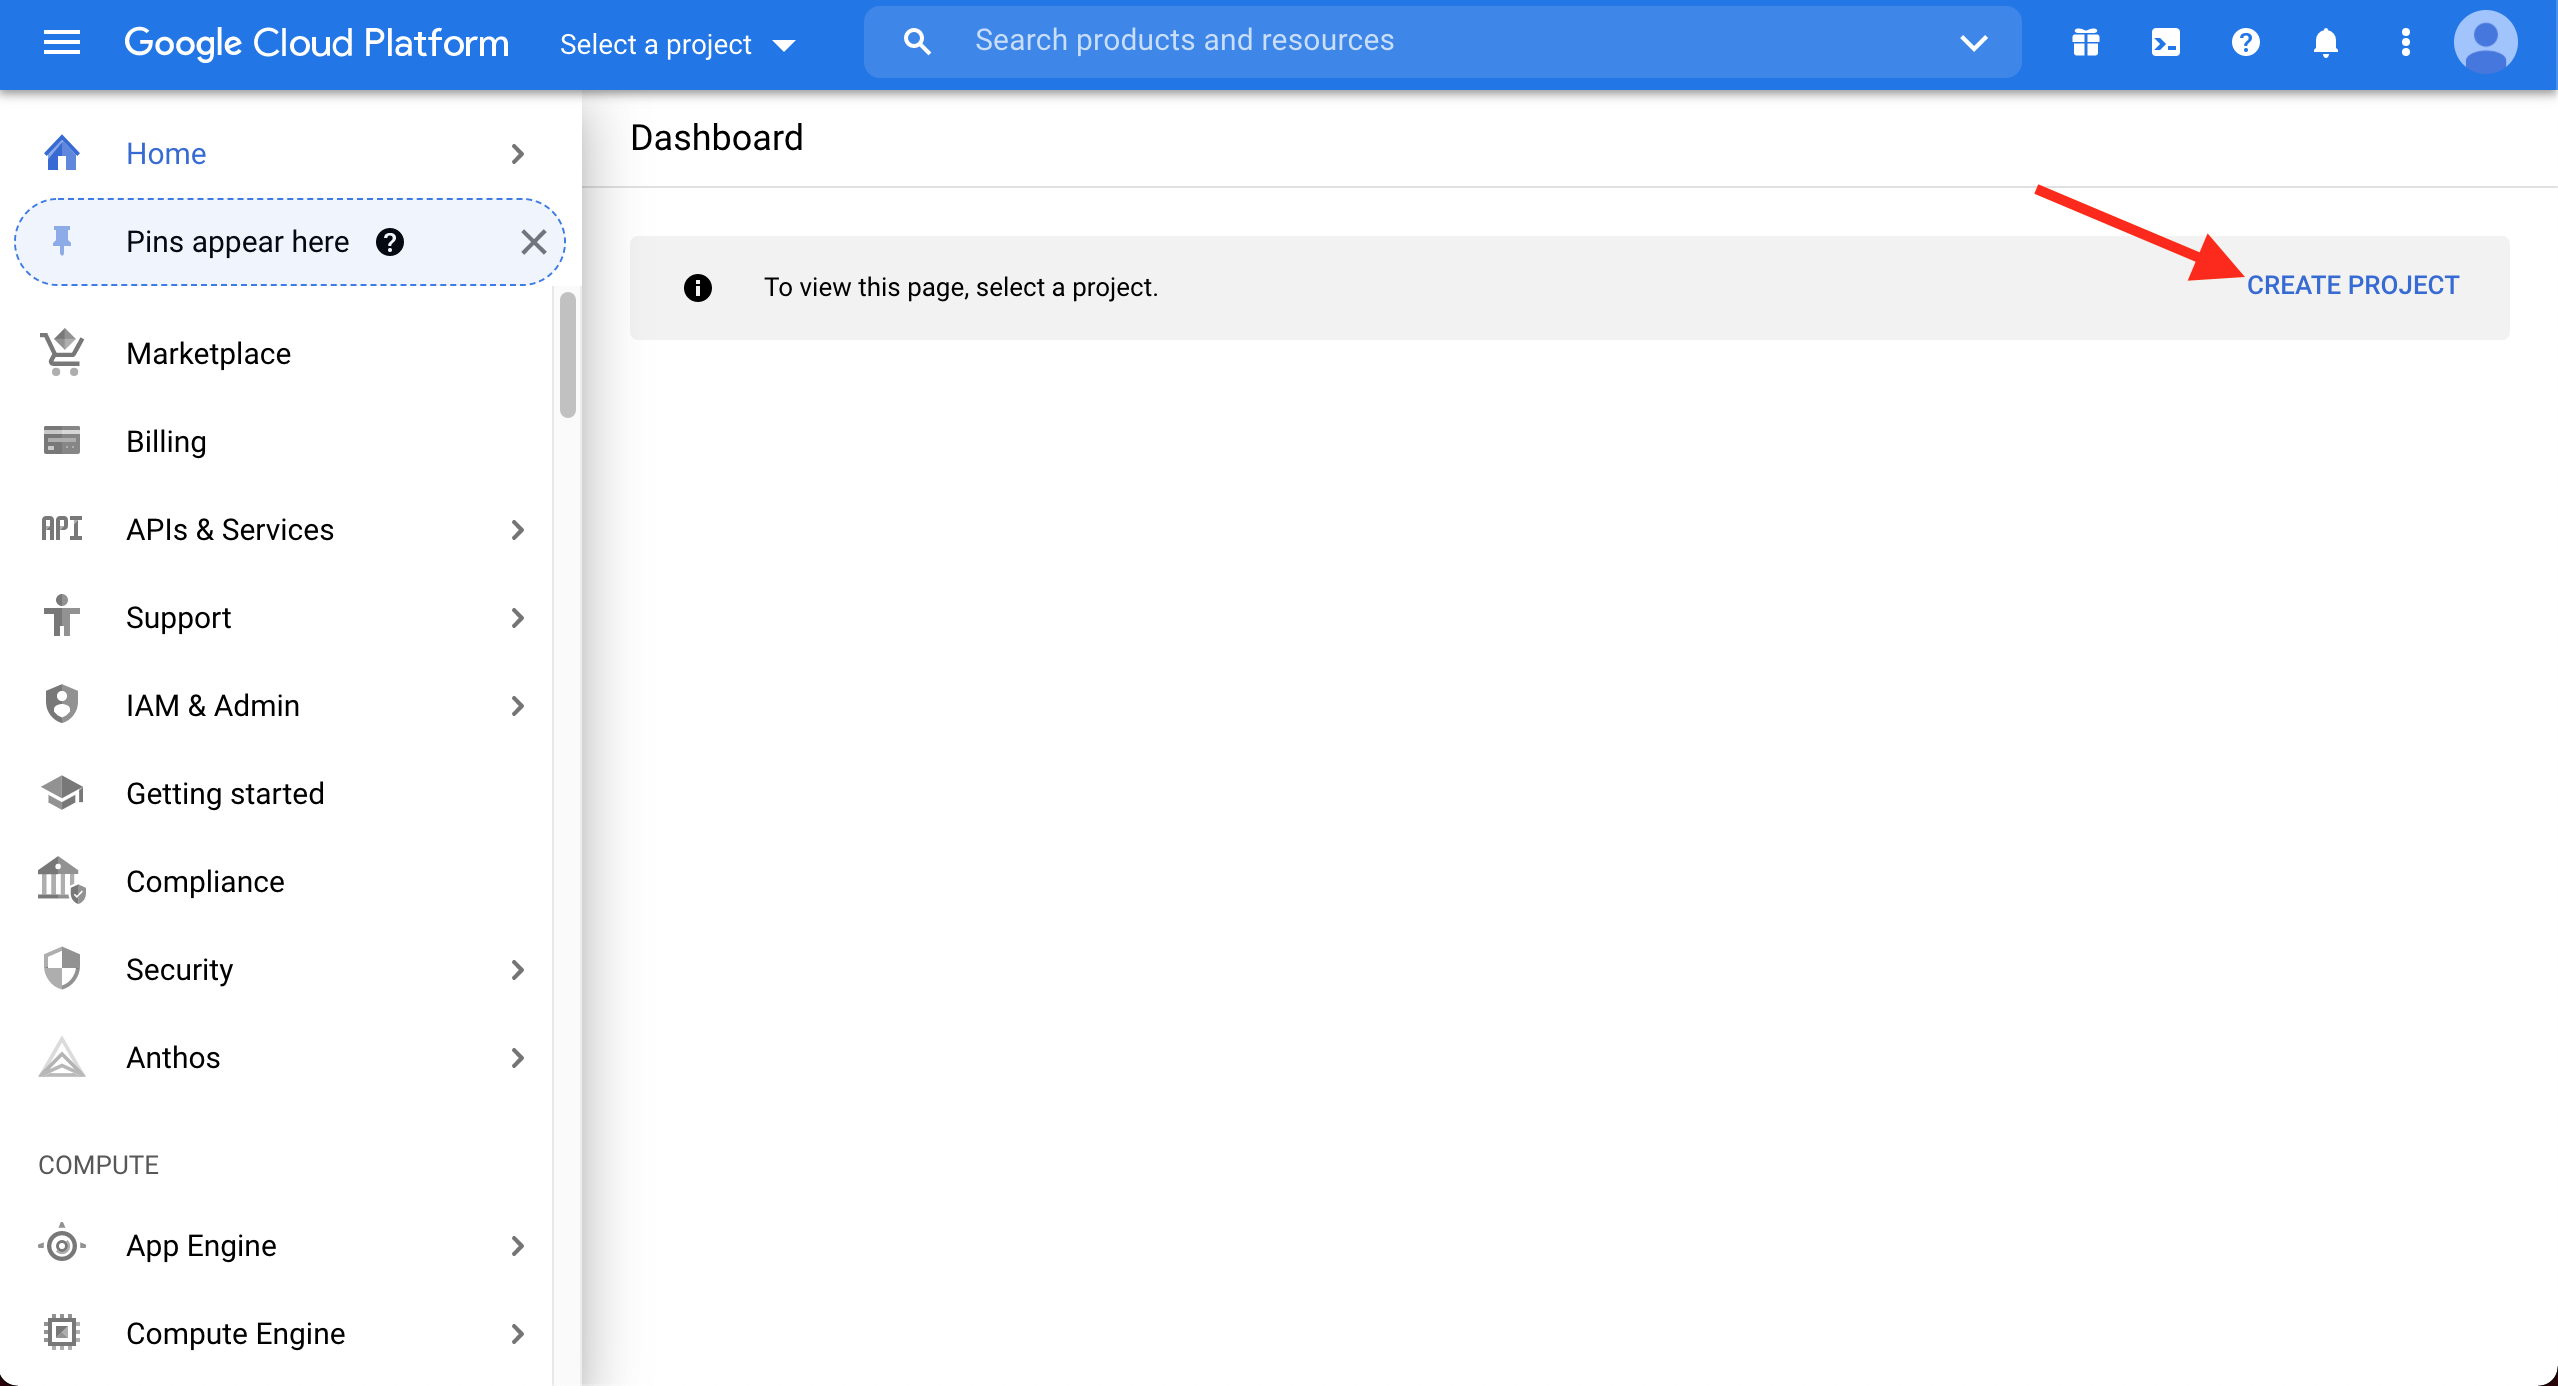Open Compute Engine in the sidebar
The image size is (2558, 1386).
[236, 1334]
